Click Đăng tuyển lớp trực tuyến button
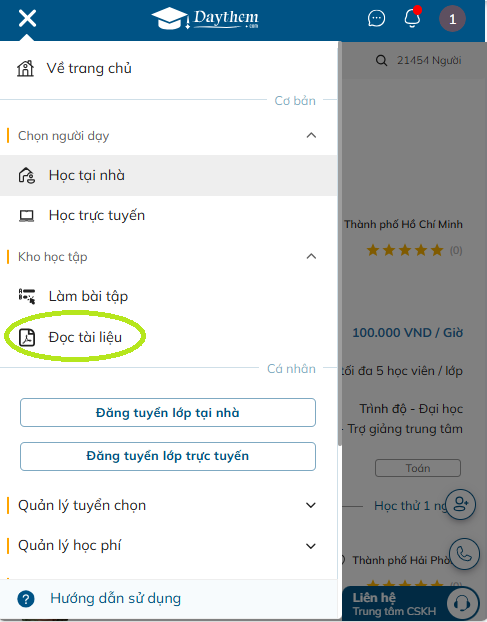 click(x=168, y=456)
